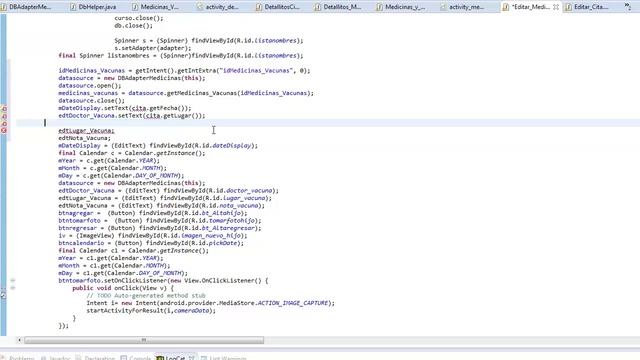Click the final Calendar c1 line
The height and width of the screenshot is (360, 640).
pos(133,251)
